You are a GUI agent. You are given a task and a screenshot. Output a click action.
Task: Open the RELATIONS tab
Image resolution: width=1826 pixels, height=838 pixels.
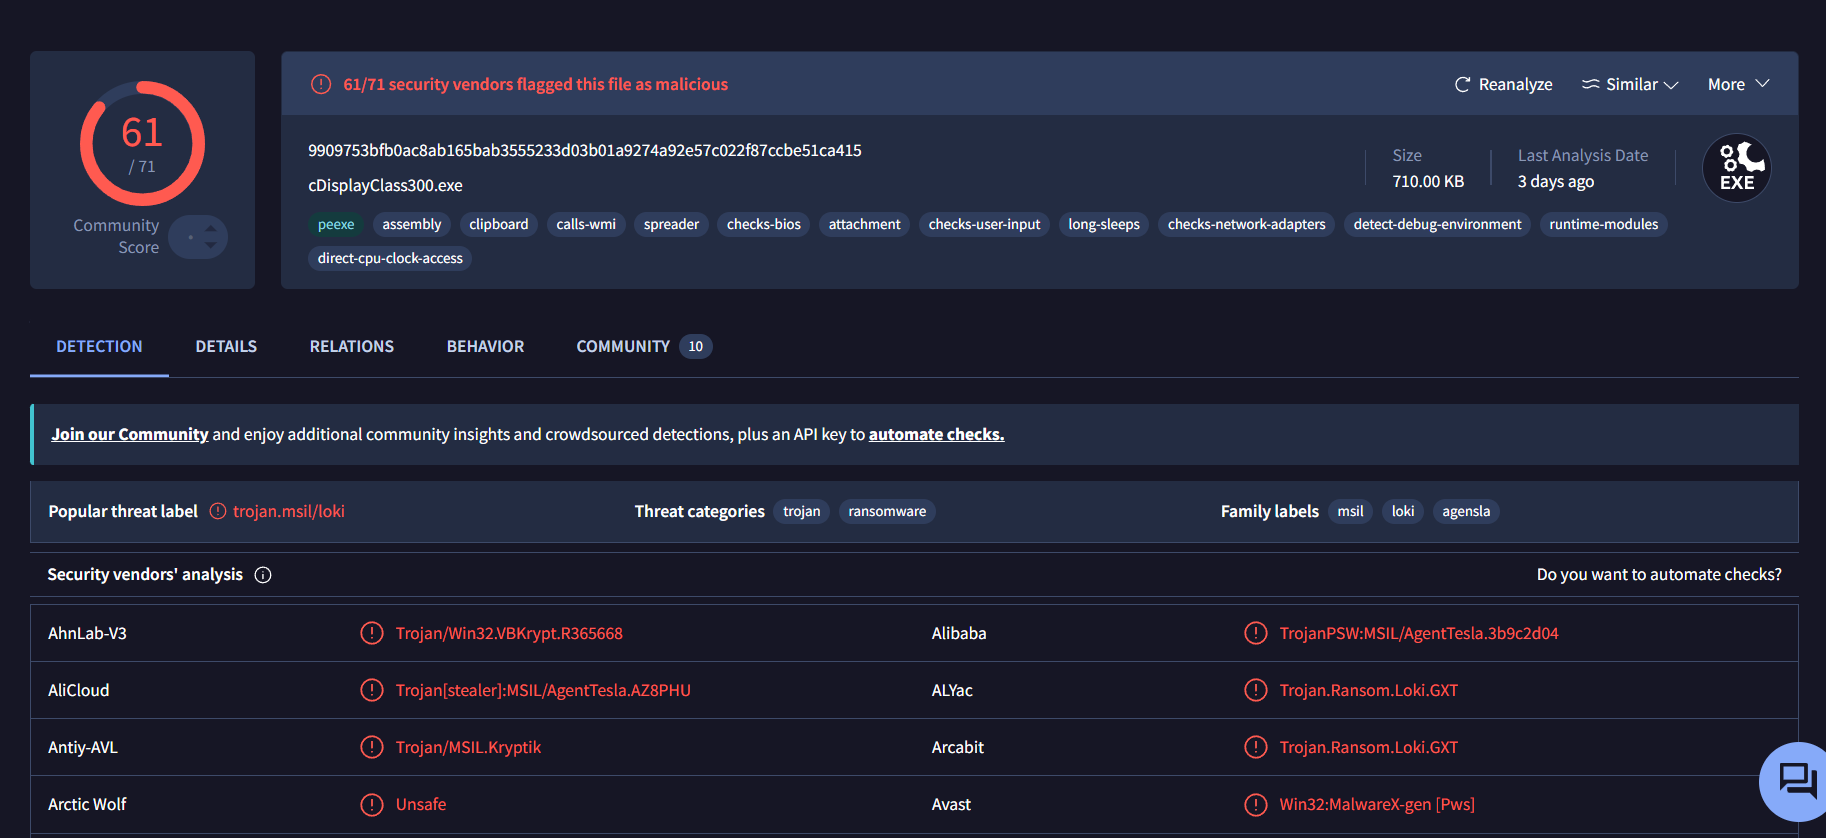click(352, 346)
